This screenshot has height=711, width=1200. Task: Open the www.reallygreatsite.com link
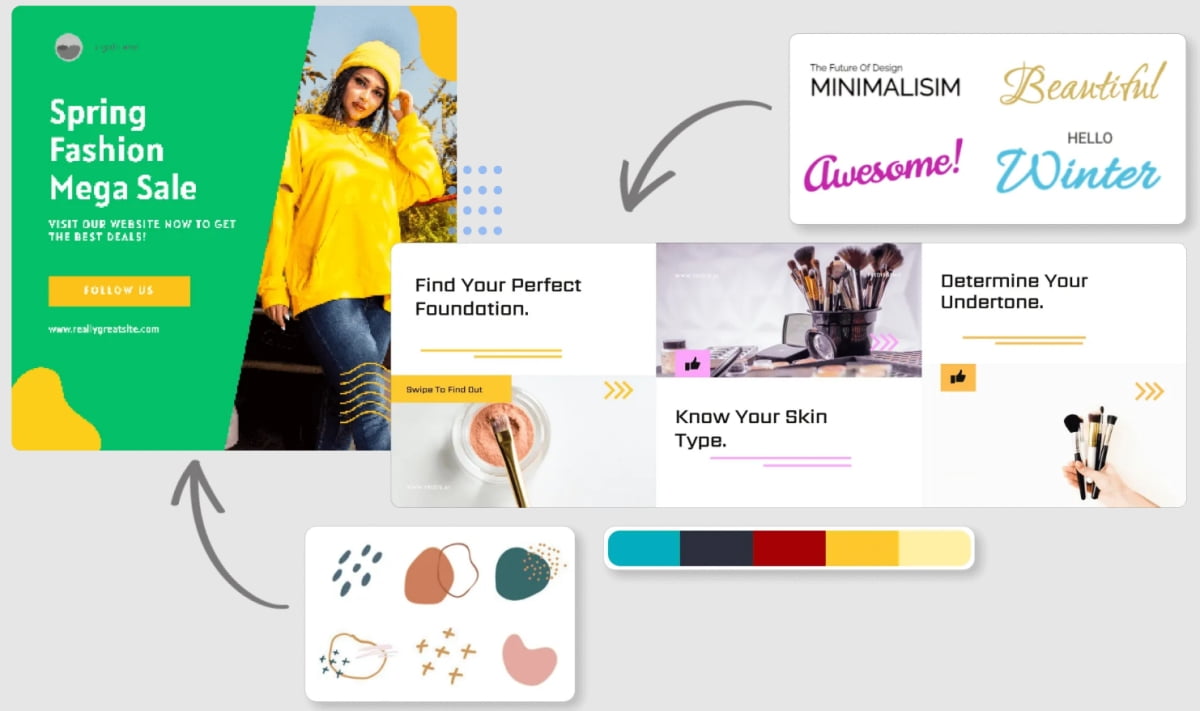[104, 329]
